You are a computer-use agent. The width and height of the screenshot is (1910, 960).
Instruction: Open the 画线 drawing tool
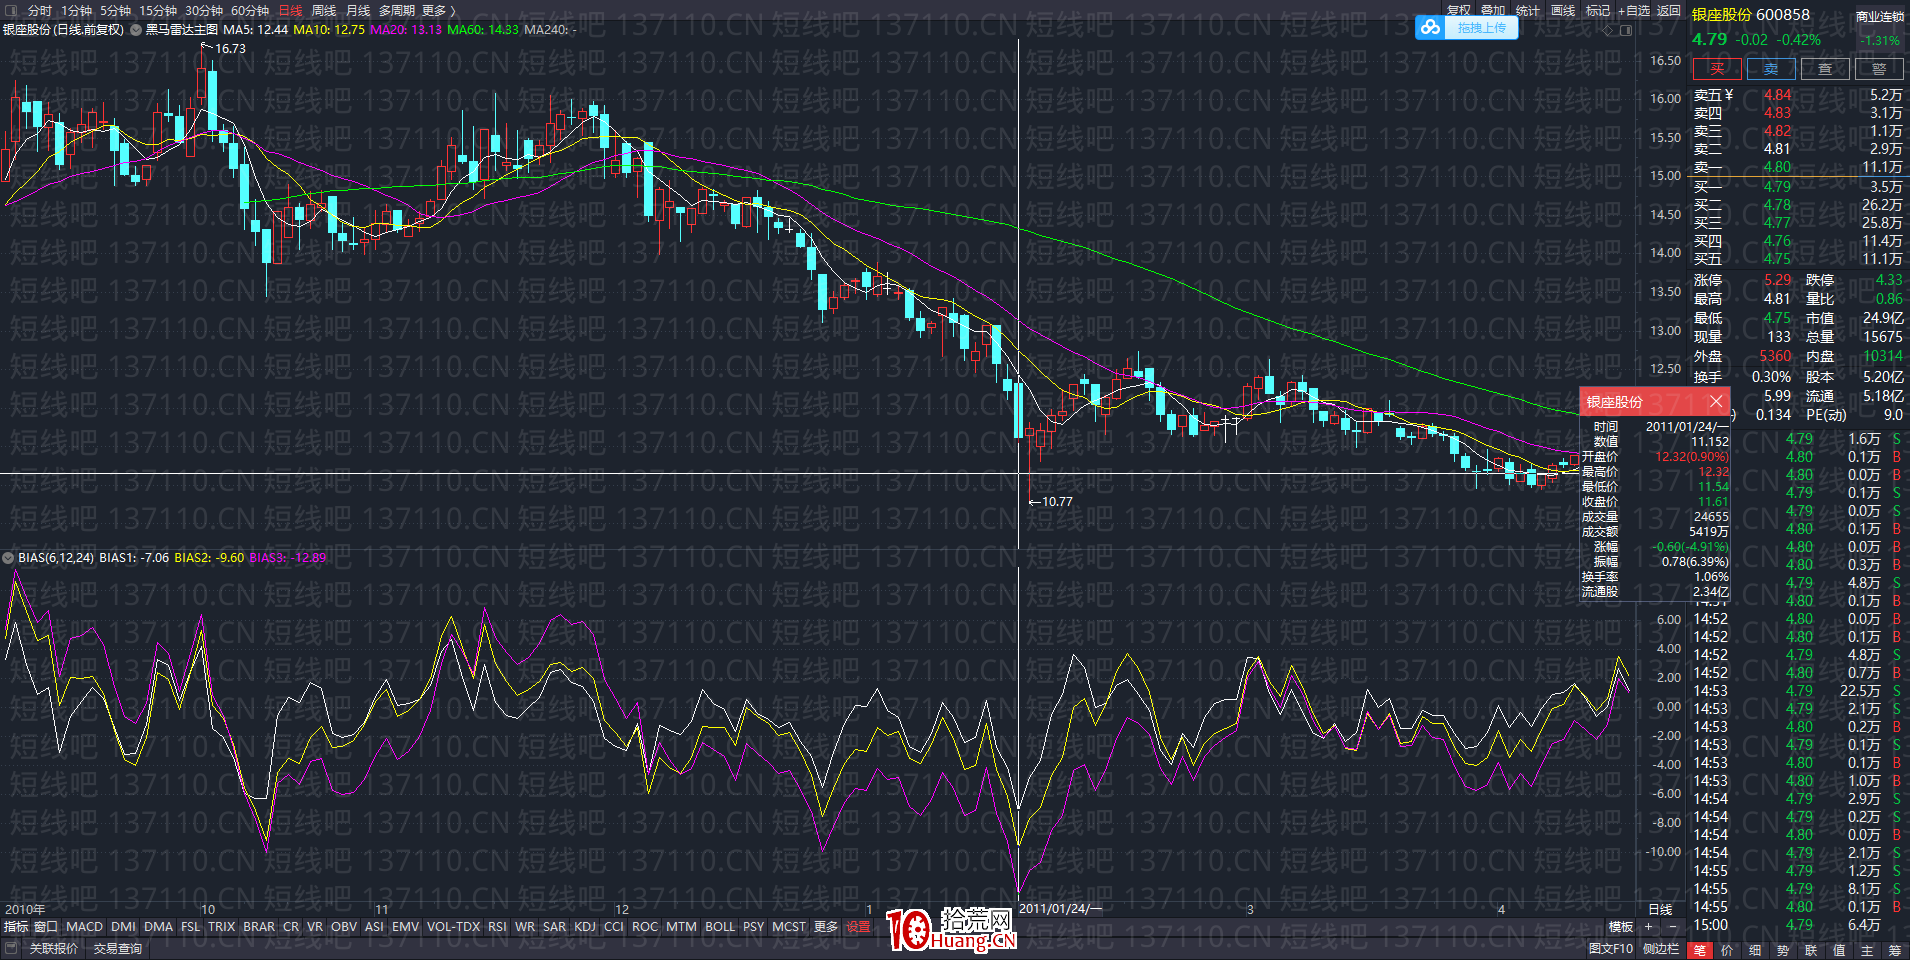click(x=1562, y=10)
